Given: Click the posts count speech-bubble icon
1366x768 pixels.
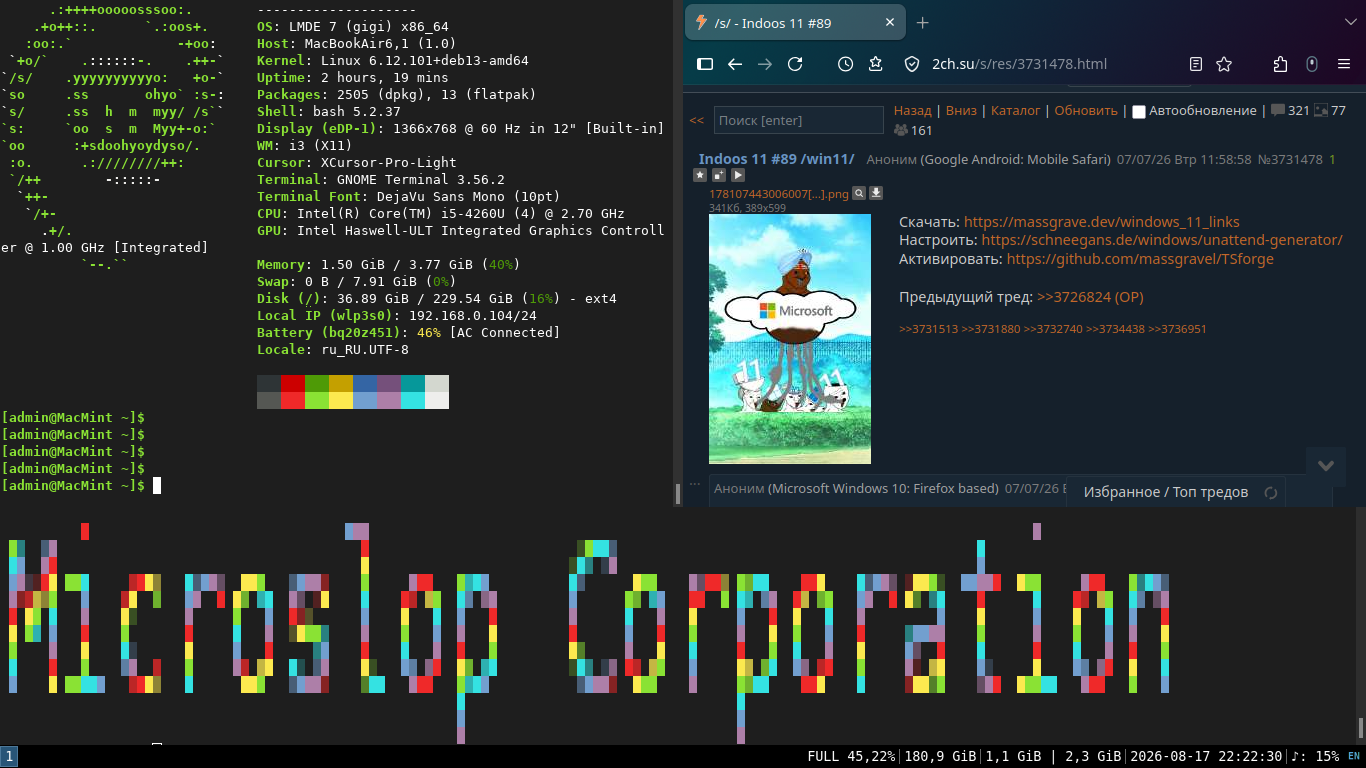Looking at the screenshot, I should point(1278,110).
